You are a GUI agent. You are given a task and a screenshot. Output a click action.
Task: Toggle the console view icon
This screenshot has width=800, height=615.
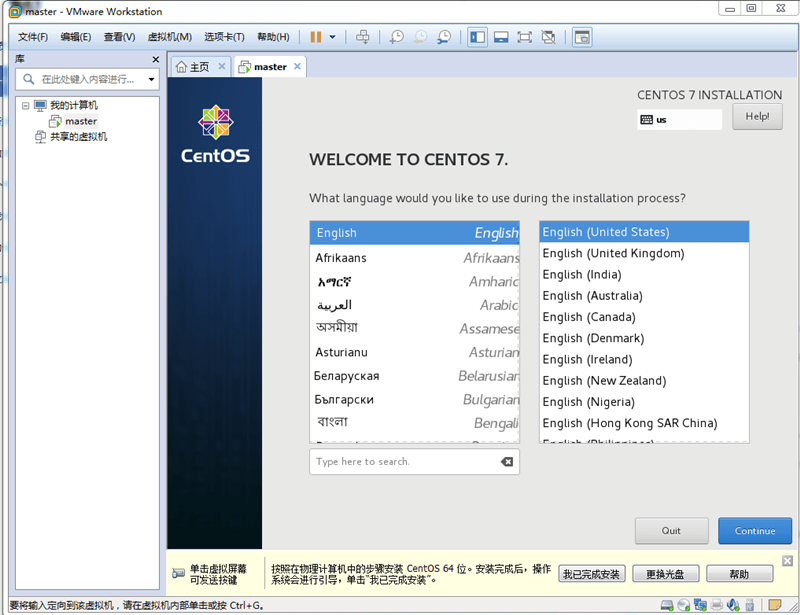(582, 37)
